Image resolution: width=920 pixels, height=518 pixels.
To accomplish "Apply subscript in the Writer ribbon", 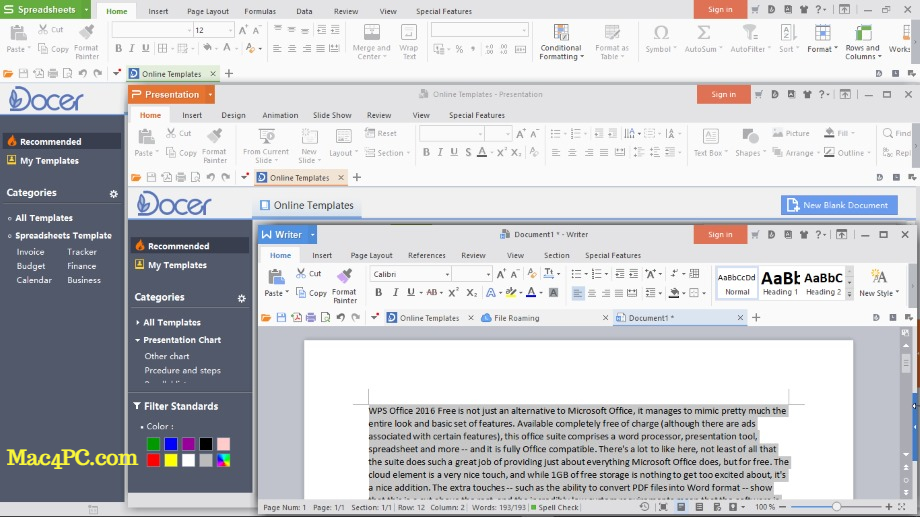I will click(471, 292).
